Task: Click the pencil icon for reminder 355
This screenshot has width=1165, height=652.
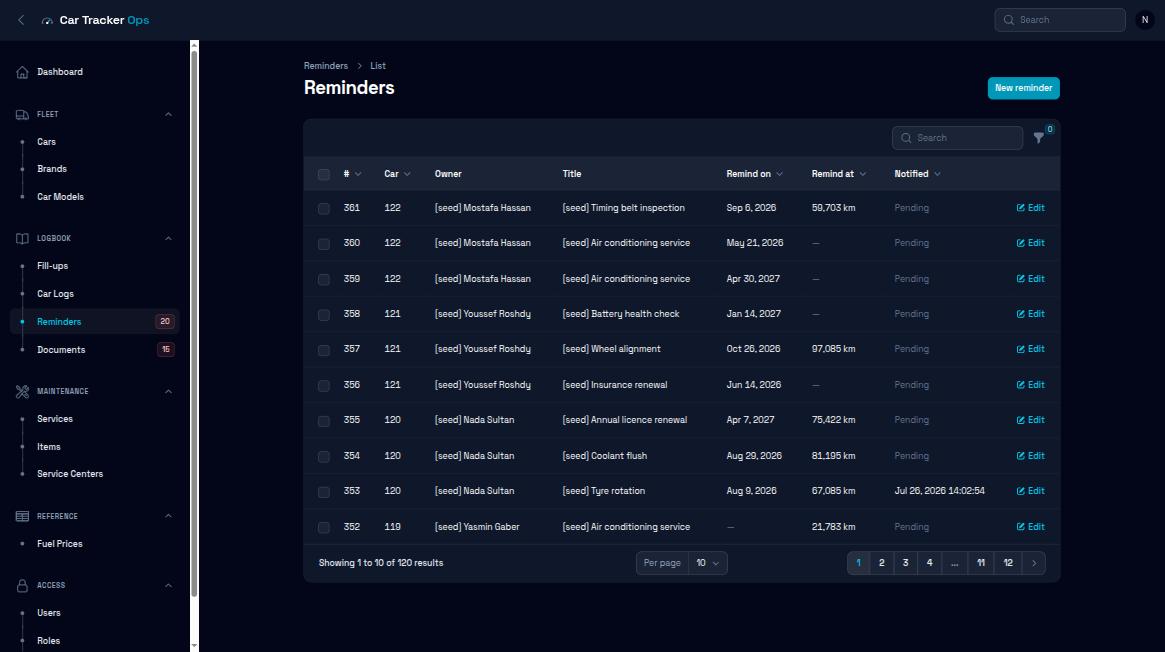Action: [1020, 420]
